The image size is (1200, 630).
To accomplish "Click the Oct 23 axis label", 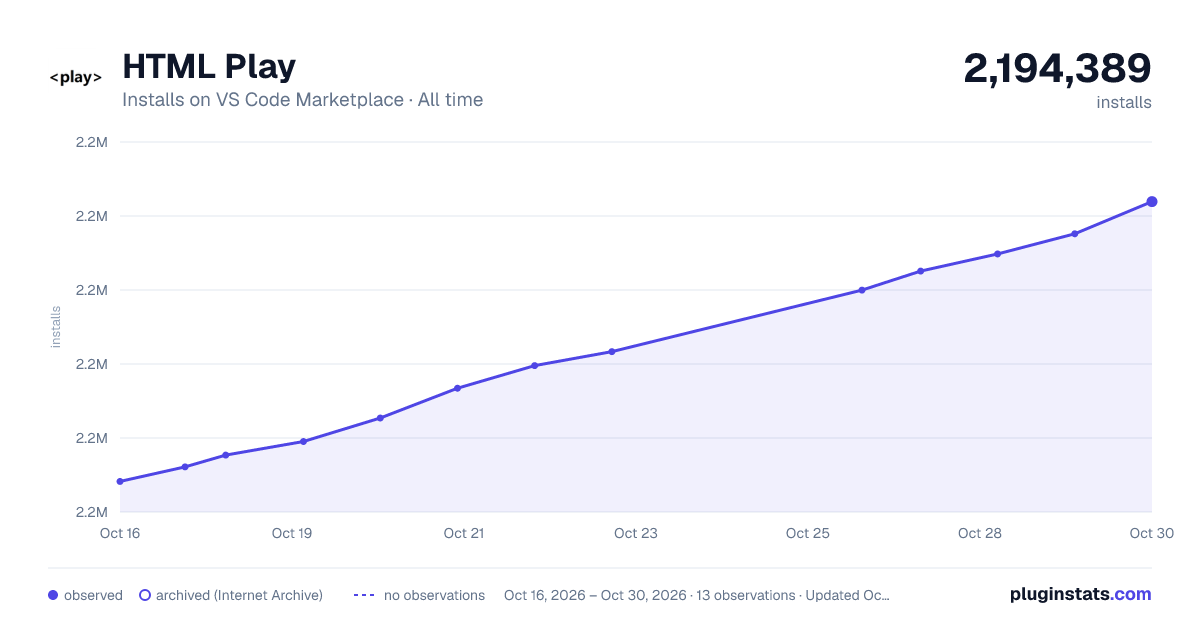I will [x=636, y=533].
